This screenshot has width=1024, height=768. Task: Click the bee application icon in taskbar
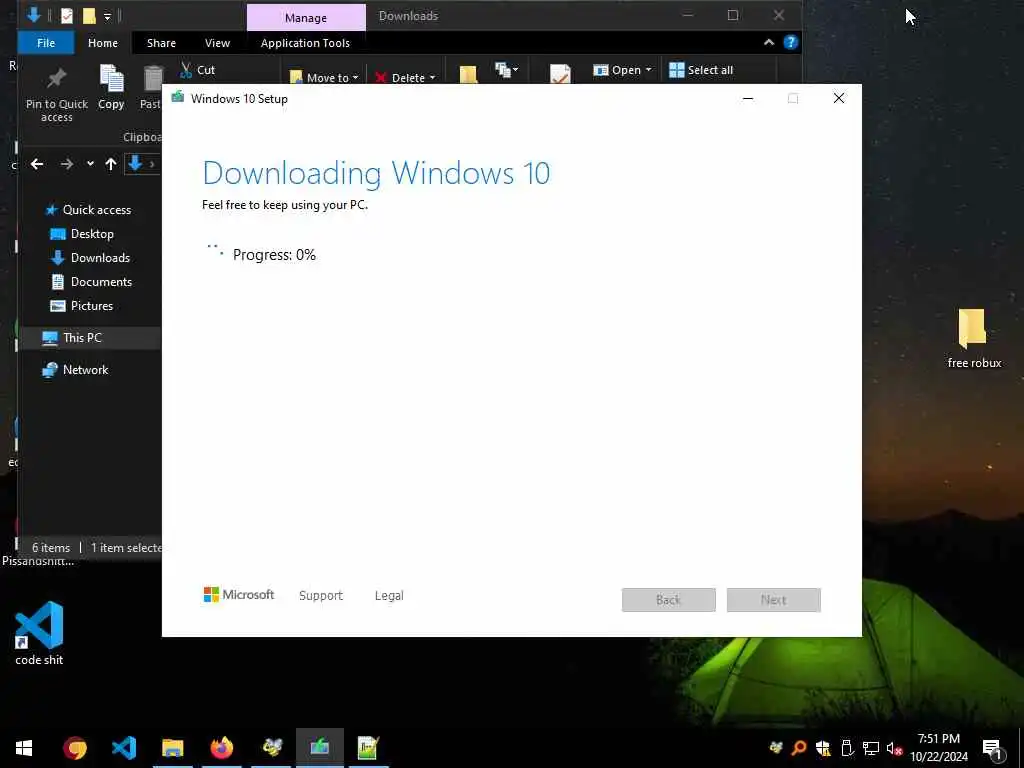pyautogui.click(x=271, y=748)
